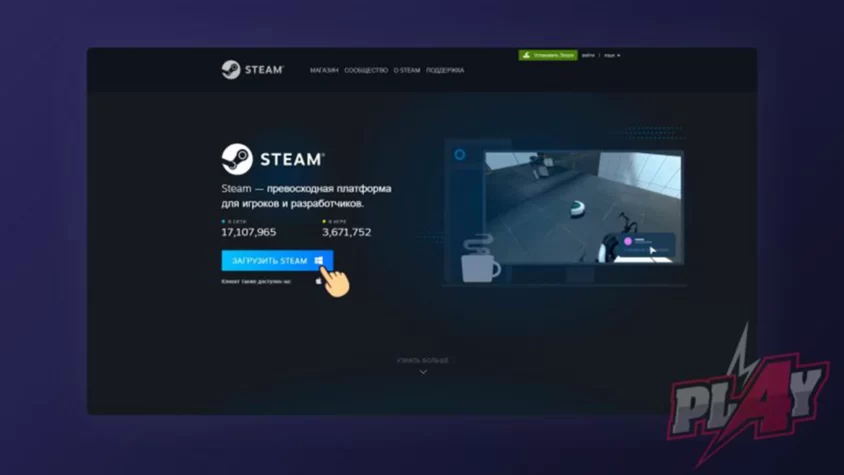This screenshot has height=475, width=844.
Task: Open the СООБЩЕСТВО menu
Action: coord(366,71)
